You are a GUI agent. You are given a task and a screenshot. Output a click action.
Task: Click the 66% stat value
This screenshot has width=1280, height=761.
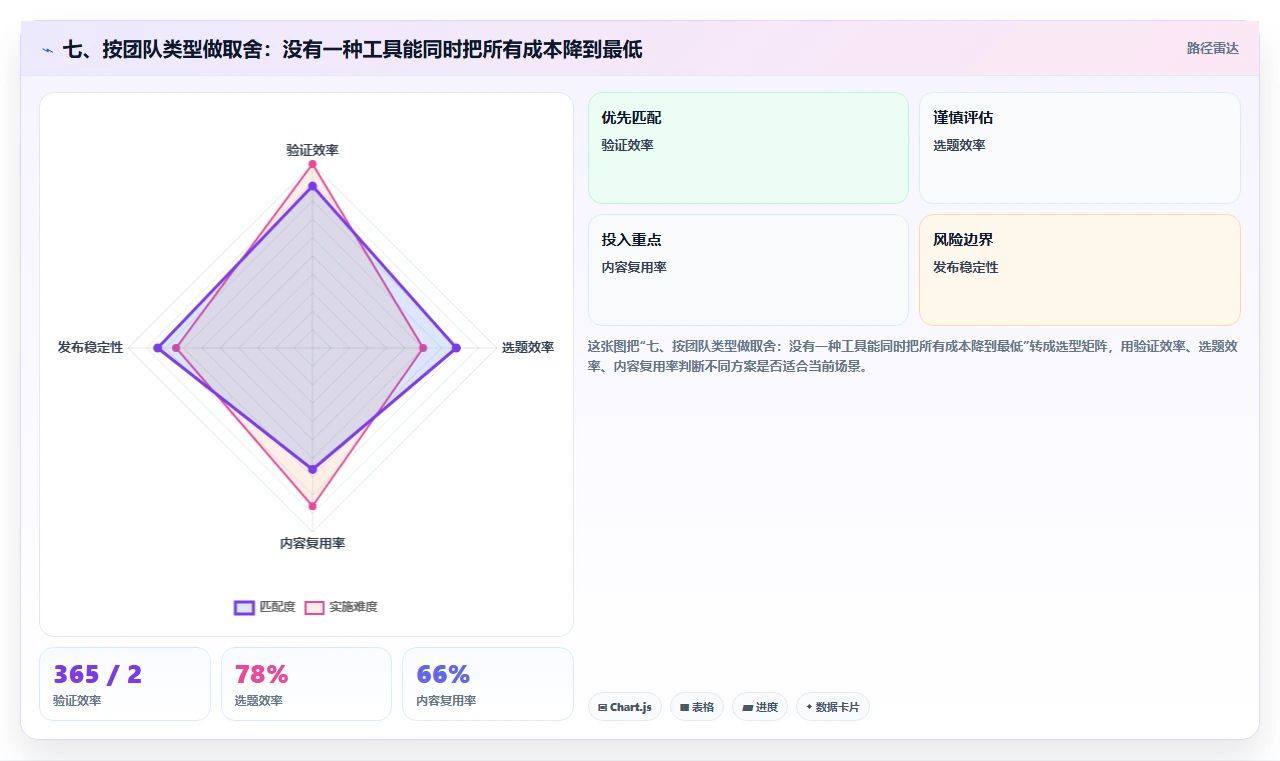point(443,674)
